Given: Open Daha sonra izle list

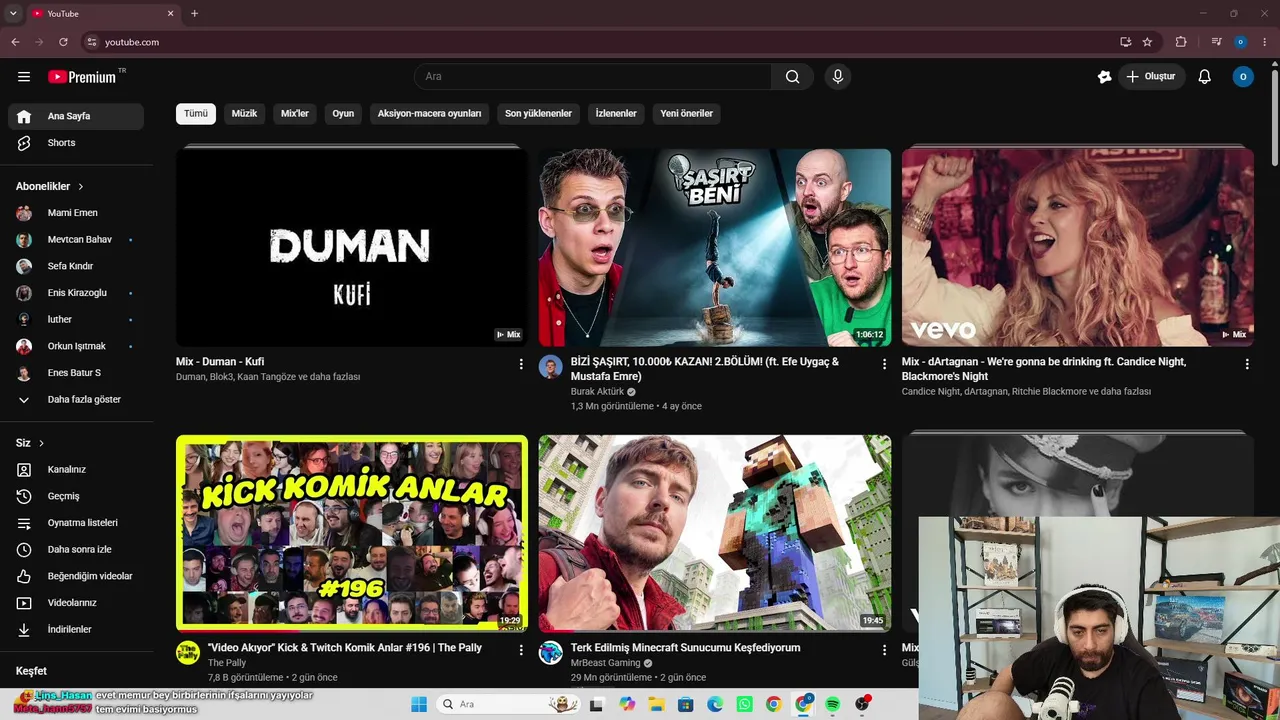Looking at the screenshot, I should (76, 550).
